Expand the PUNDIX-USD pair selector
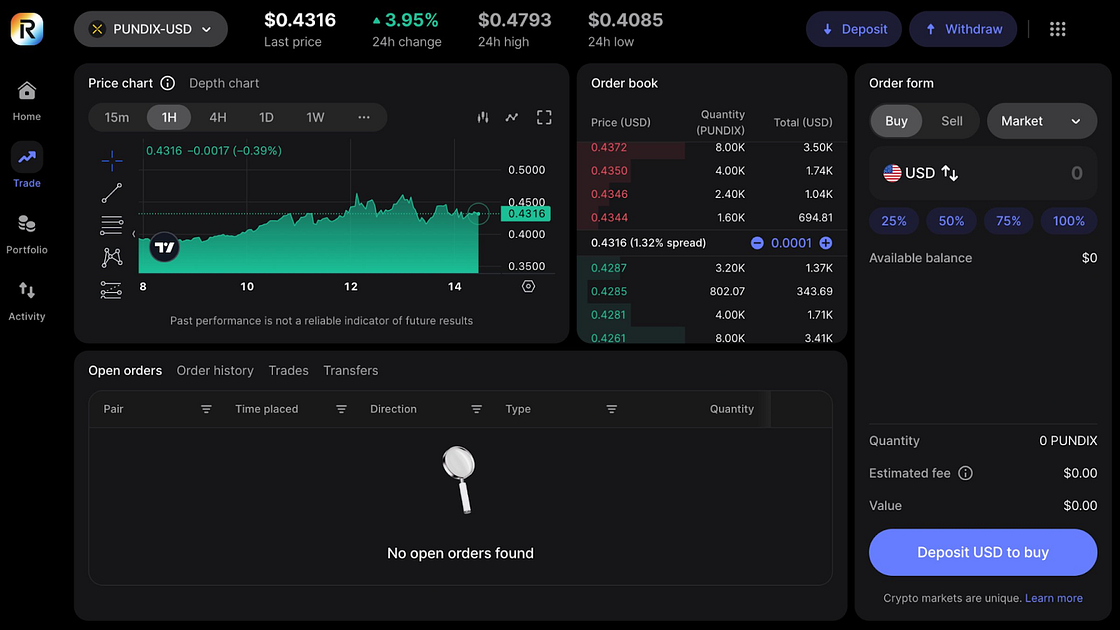Image resolution: width=1120 pixels, height=630 pixels. [x=151, y=29]
